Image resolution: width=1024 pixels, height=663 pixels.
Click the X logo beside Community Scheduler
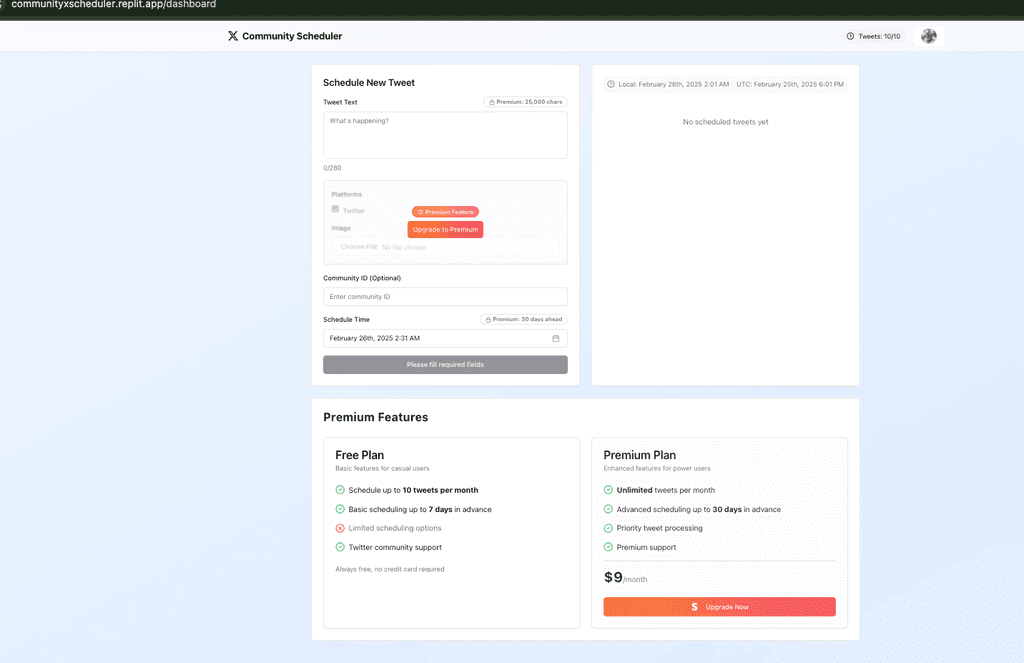pyautogui.click(x=232, y=35)
